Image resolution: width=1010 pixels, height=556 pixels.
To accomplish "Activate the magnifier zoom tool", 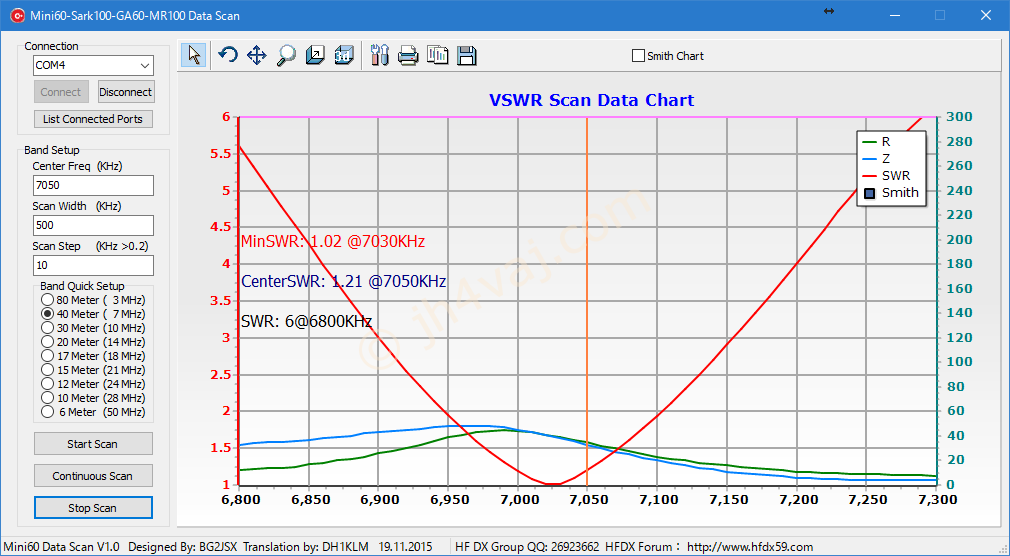I will pos(286,55).
